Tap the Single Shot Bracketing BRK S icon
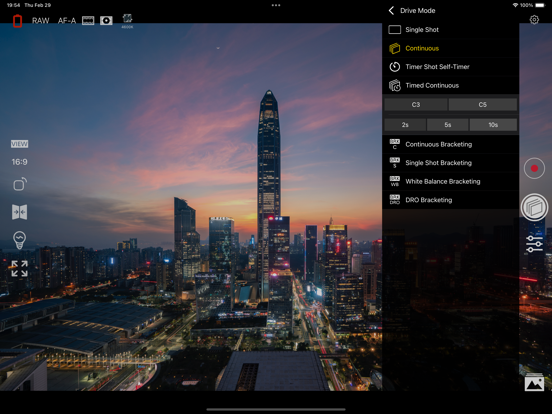 [x=395, y=163]
